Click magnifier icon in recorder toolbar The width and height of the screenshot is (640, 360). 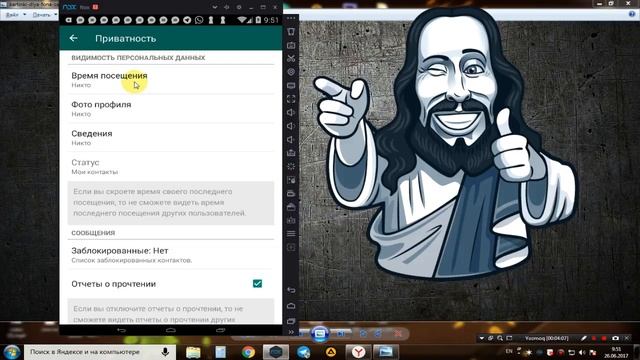(500, 338)
